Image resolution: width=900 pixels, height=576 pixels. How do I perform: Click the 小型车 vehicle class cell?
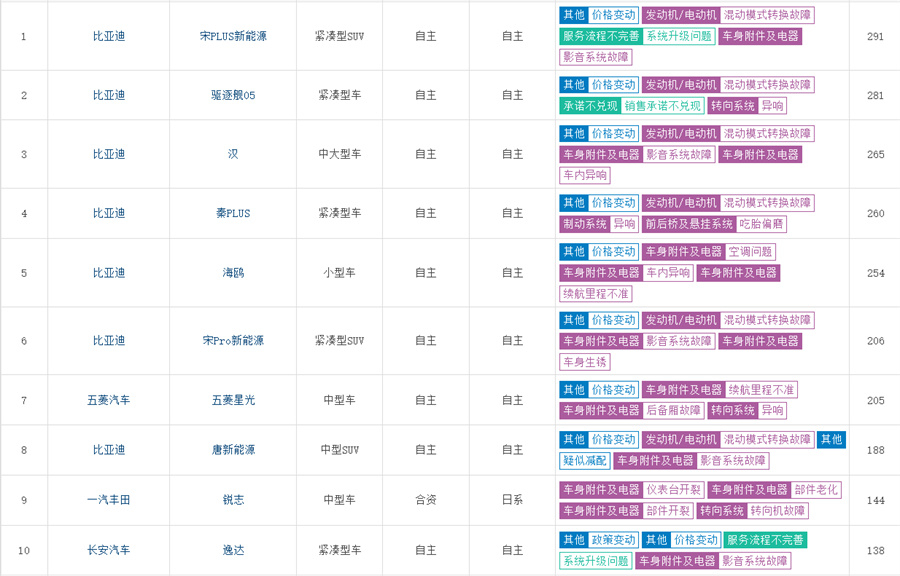pos(340,273)
